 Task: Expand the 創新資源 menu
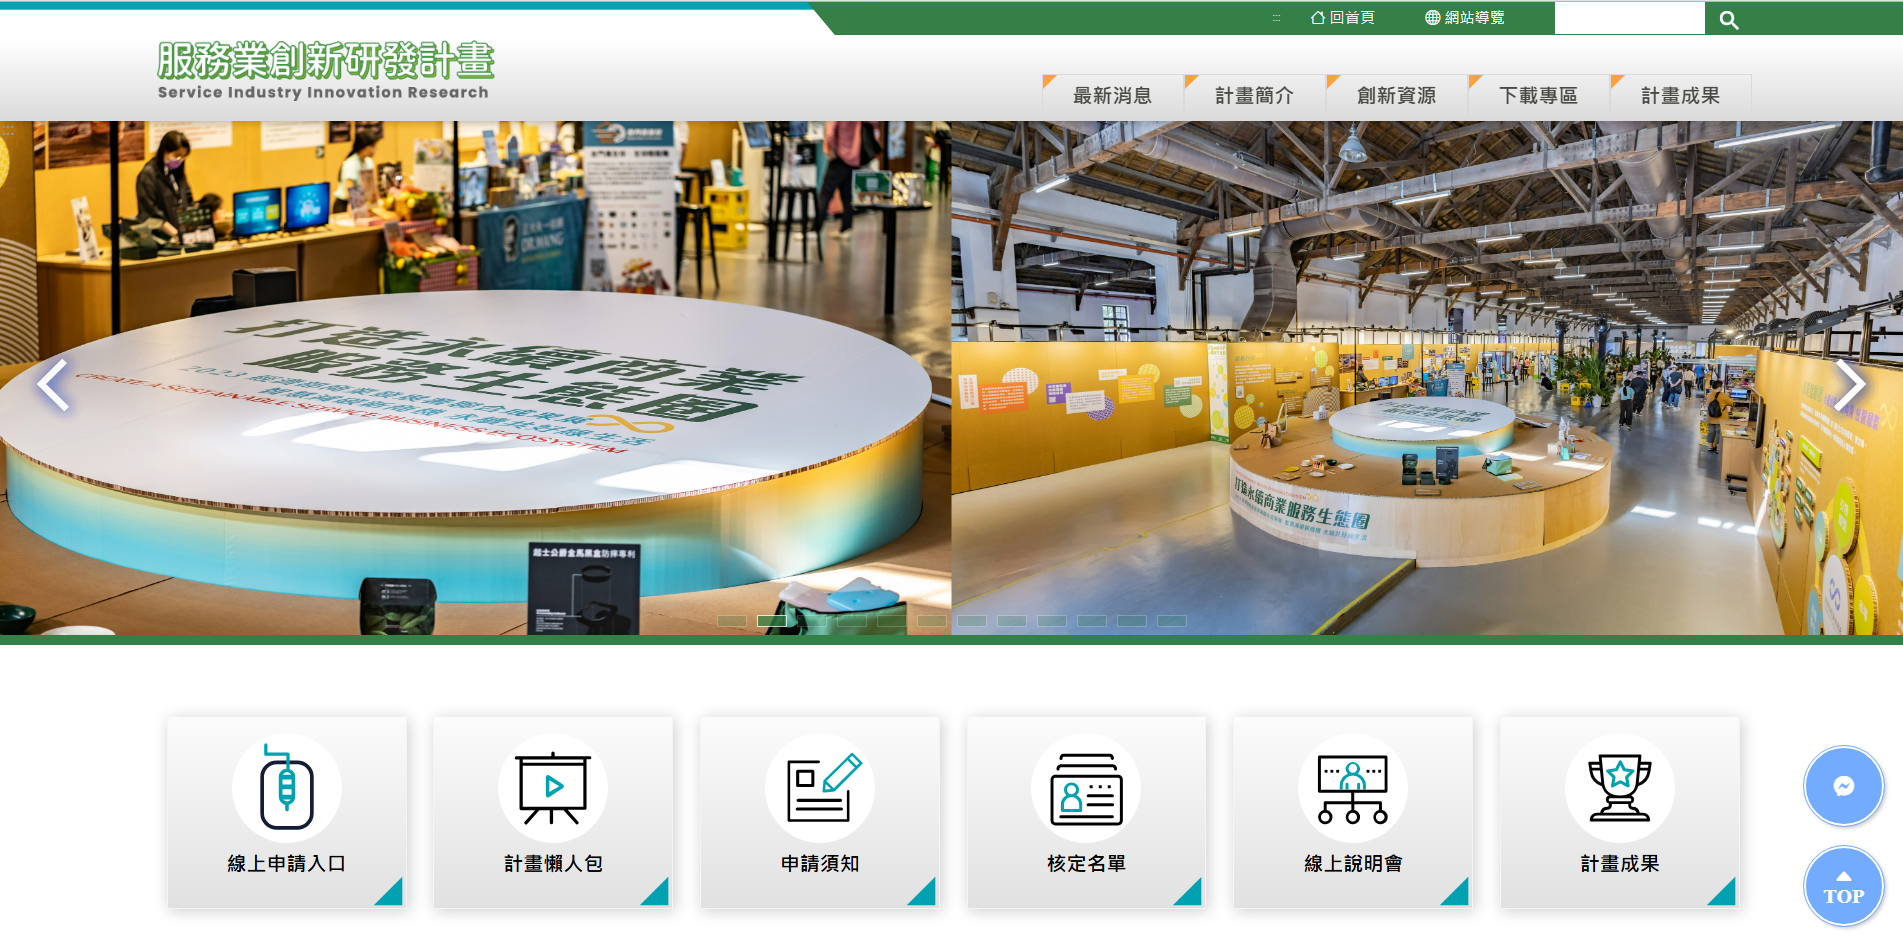pyautogui.click(x=1396, y=96)
